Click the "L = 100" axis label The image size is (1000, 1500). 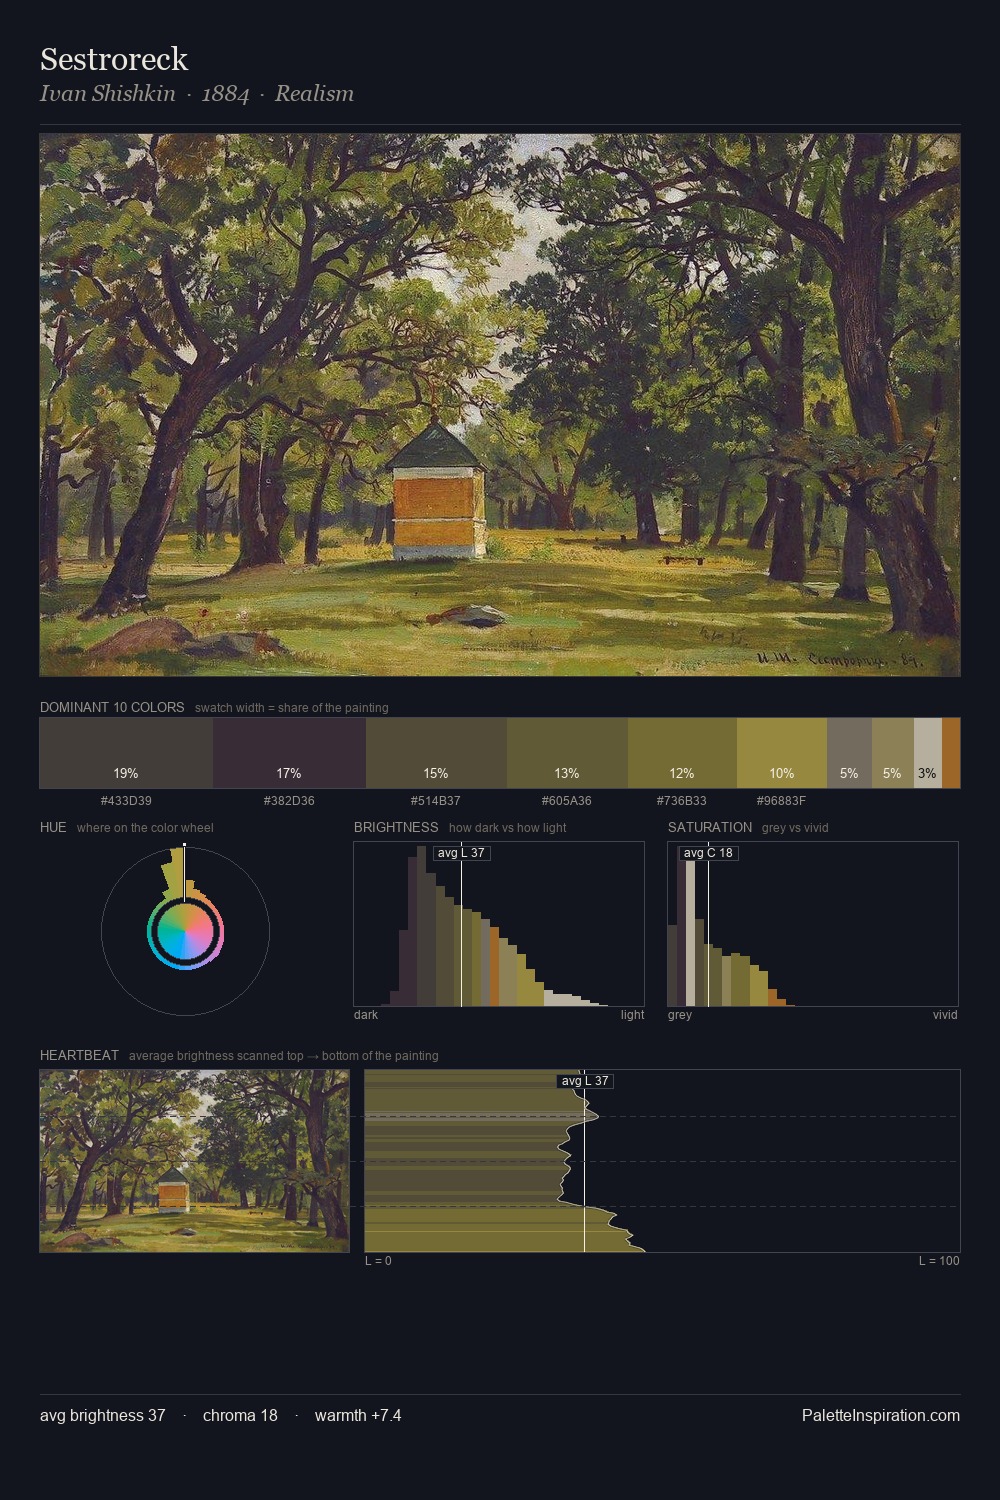click(939, 1261)
